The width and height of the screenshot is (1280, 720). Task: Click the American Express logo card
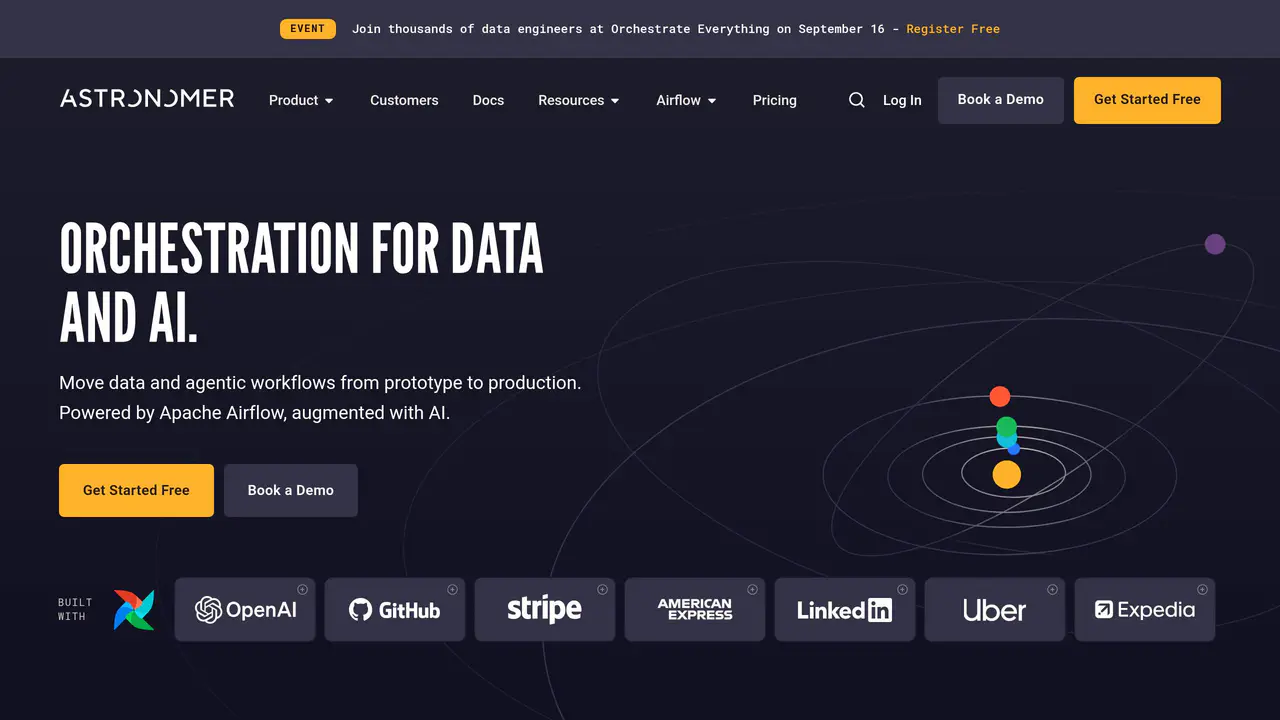(695, 609)
